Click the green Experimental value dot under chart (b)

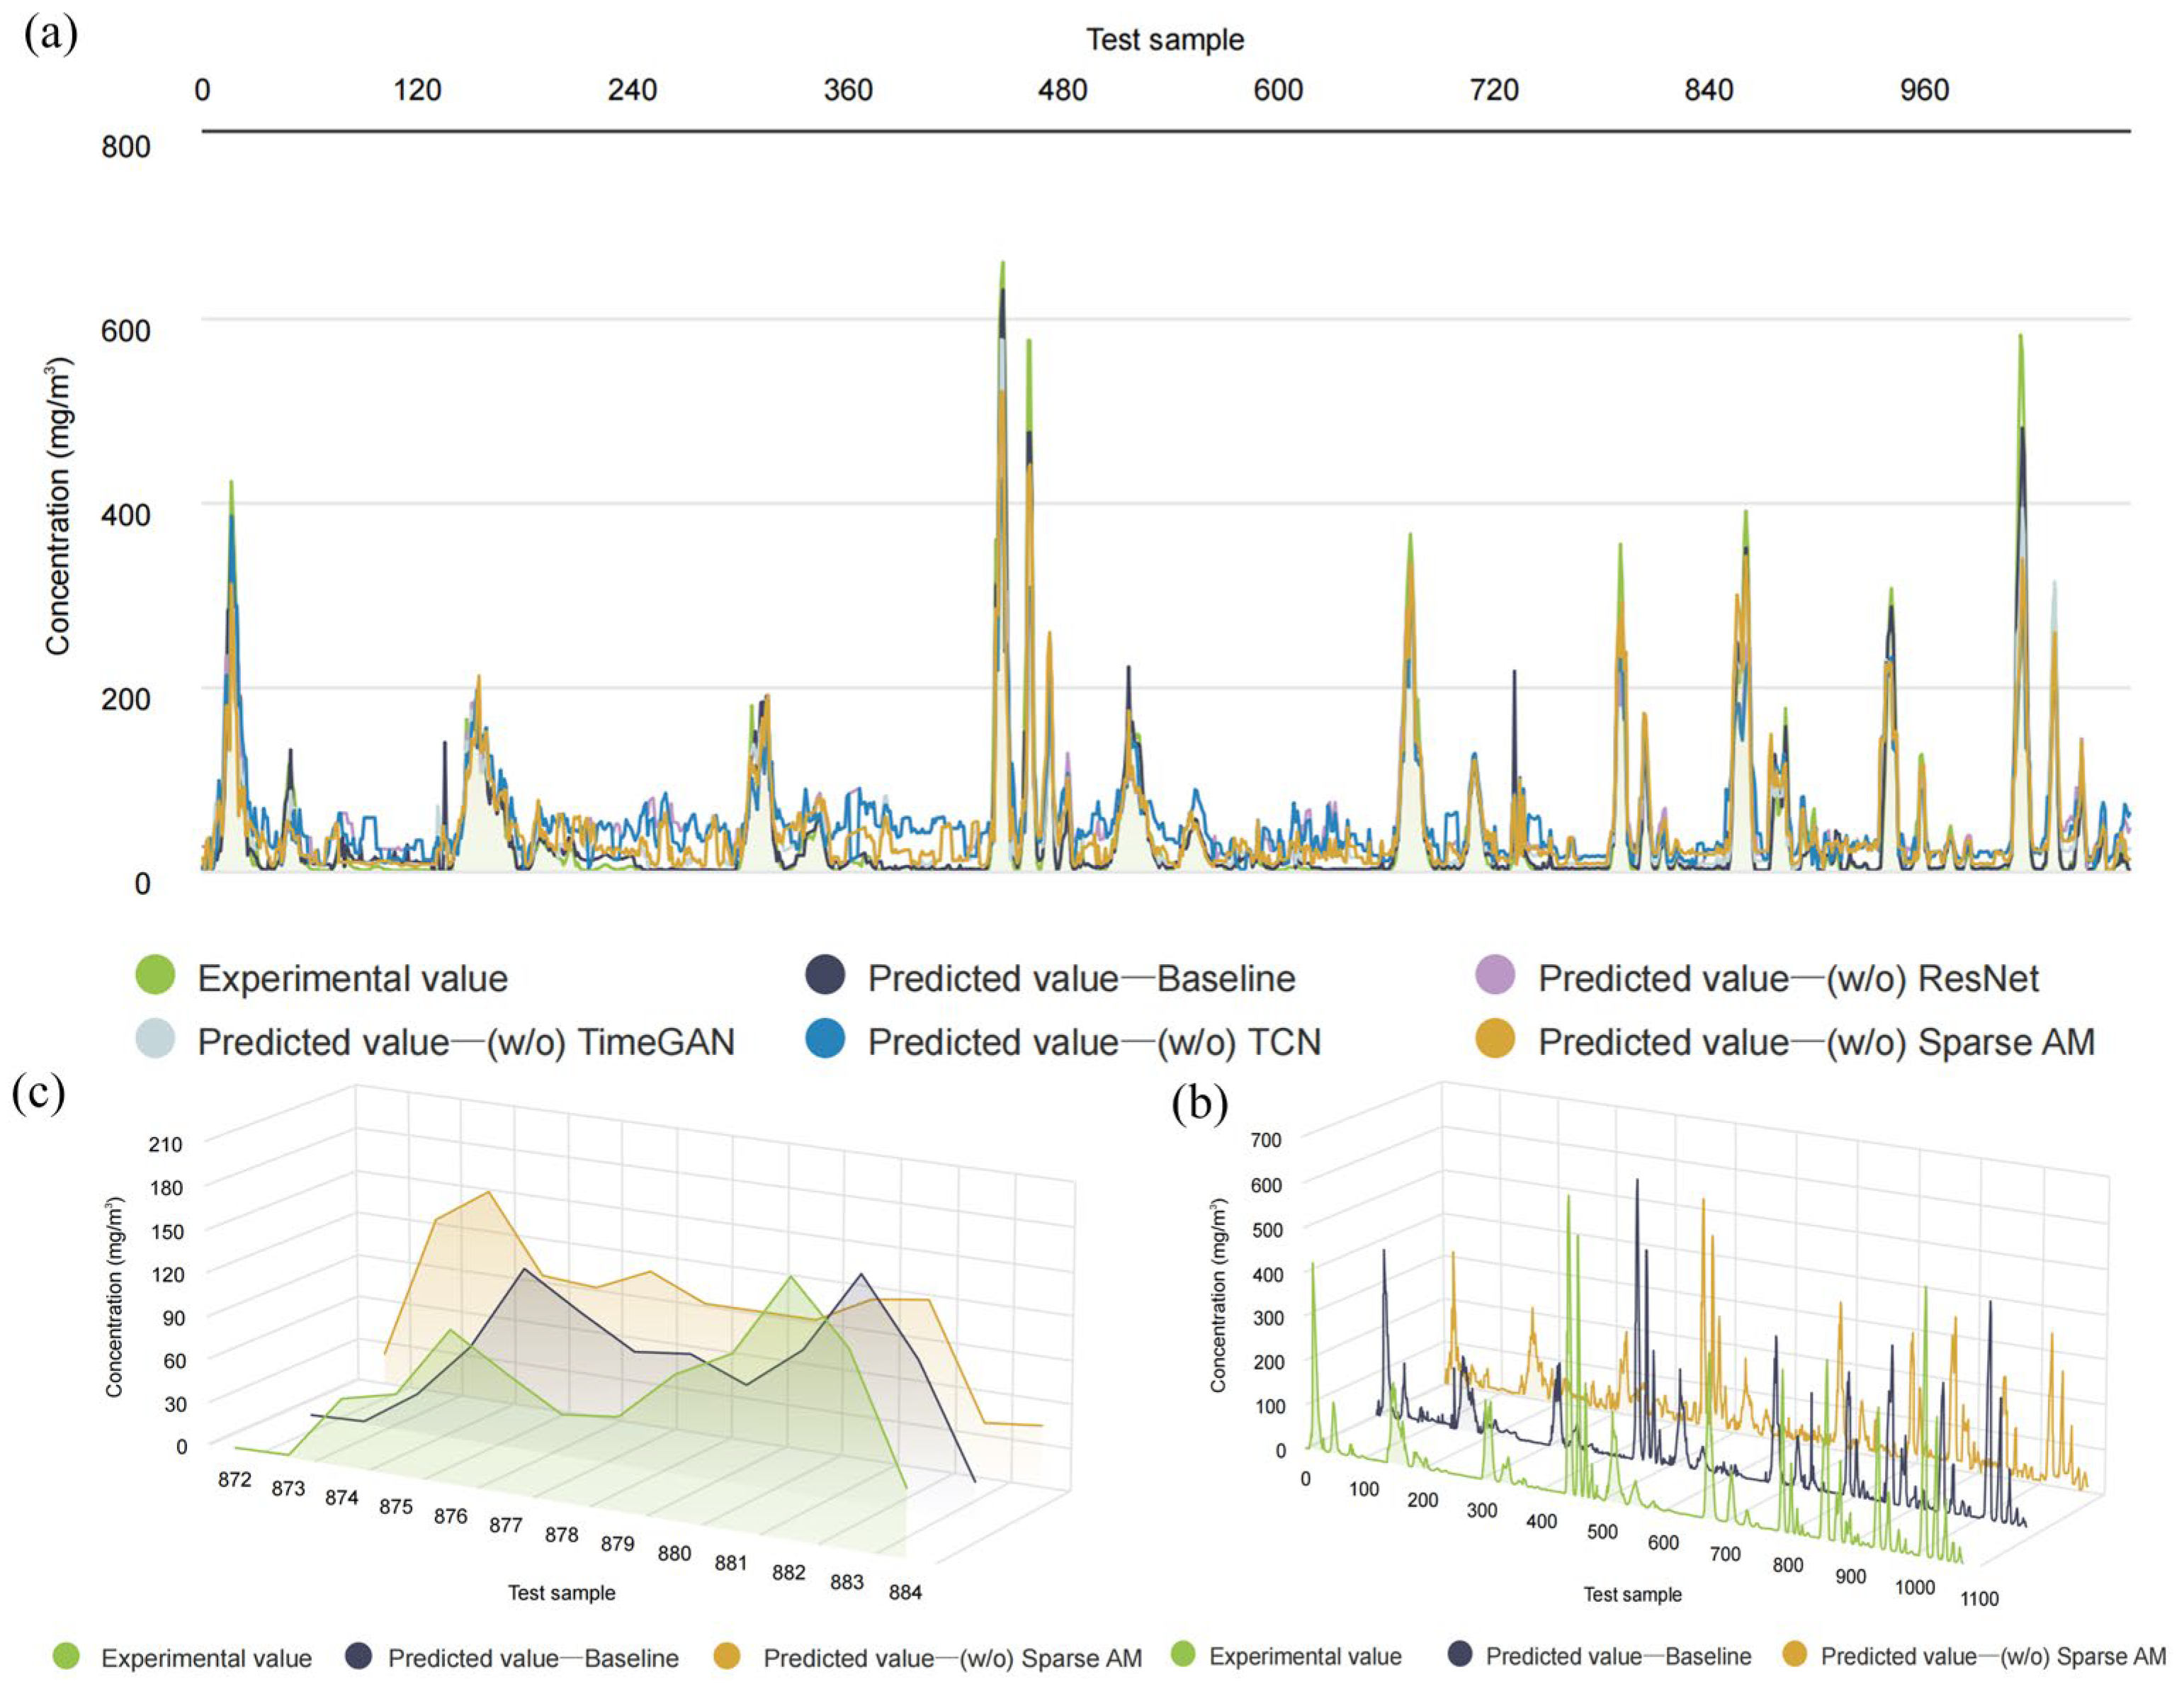pos(1182,1655)
